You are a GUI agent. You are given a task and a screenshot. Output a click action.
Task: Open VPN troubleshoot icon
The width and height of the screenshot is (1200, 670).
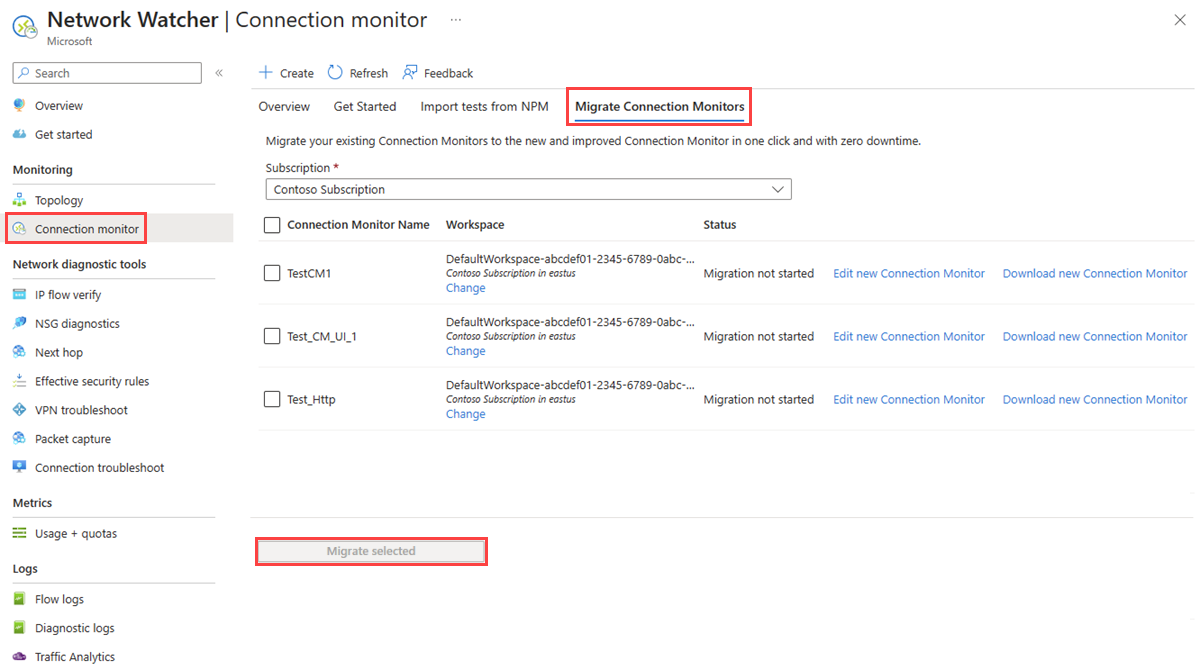coord(19,410)
